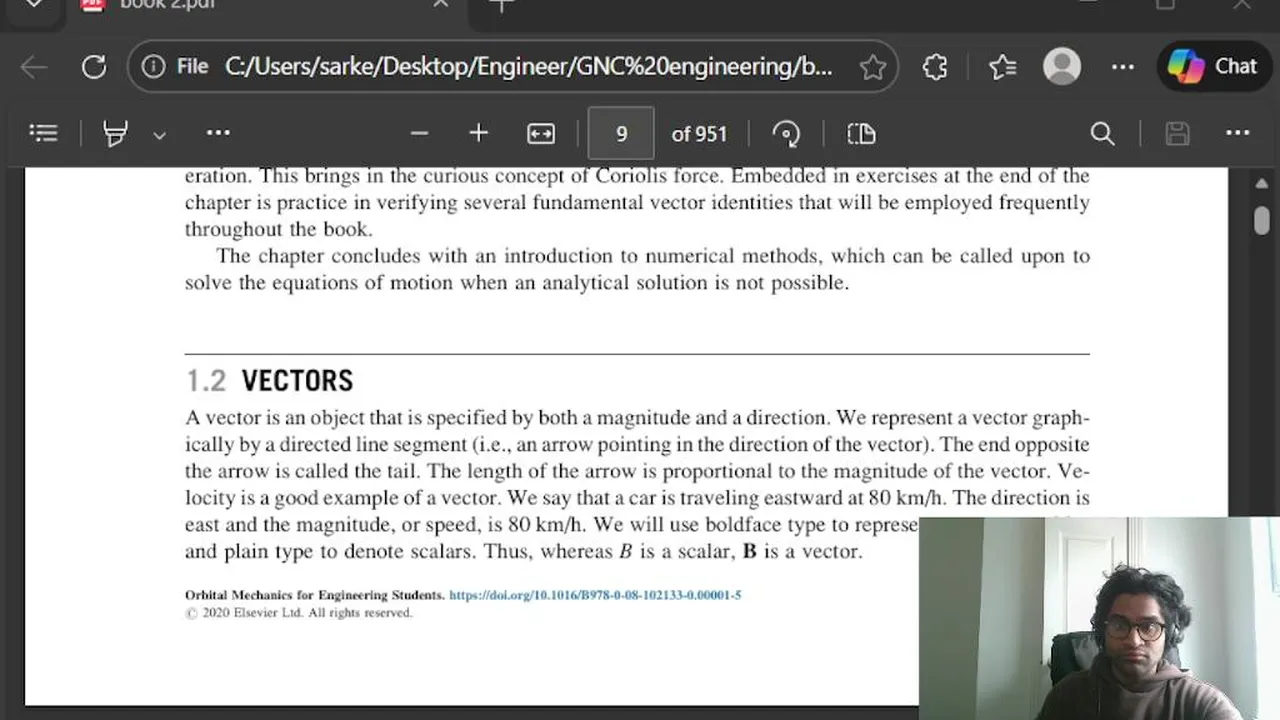Open browser Settings and more menu

[1123, 67]
